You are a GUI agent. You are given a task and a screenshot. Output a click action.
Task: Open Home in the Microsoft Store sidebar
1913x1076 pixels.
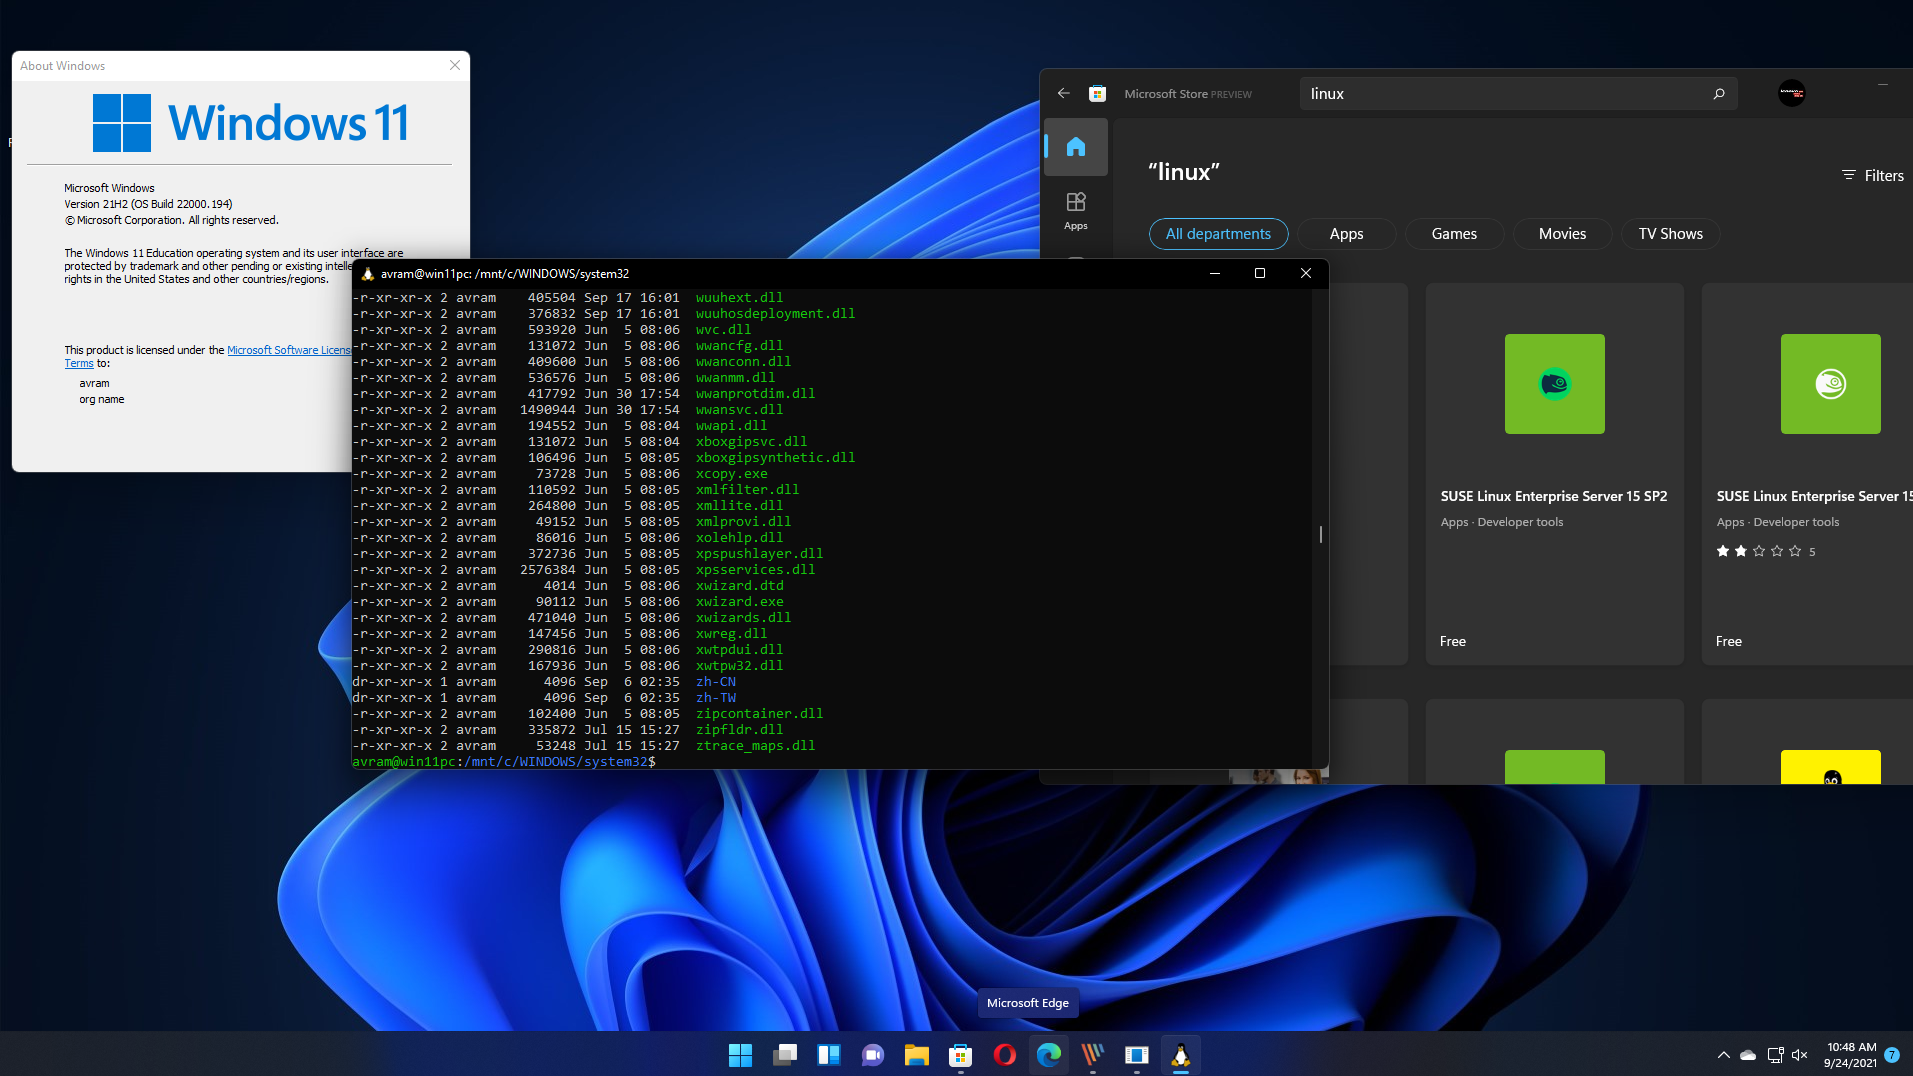[x=1075, y=146]
